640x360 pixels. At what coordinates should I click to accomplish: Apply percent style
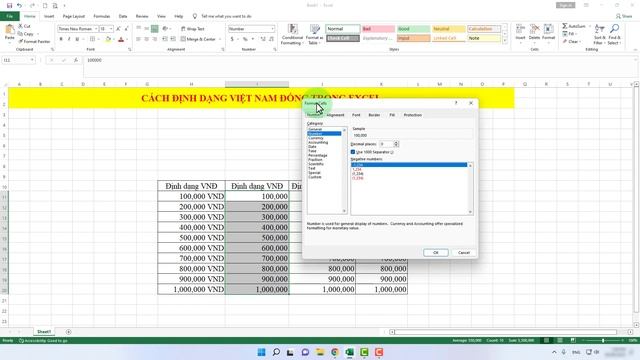pyautogui.click(x=245, y=39)
